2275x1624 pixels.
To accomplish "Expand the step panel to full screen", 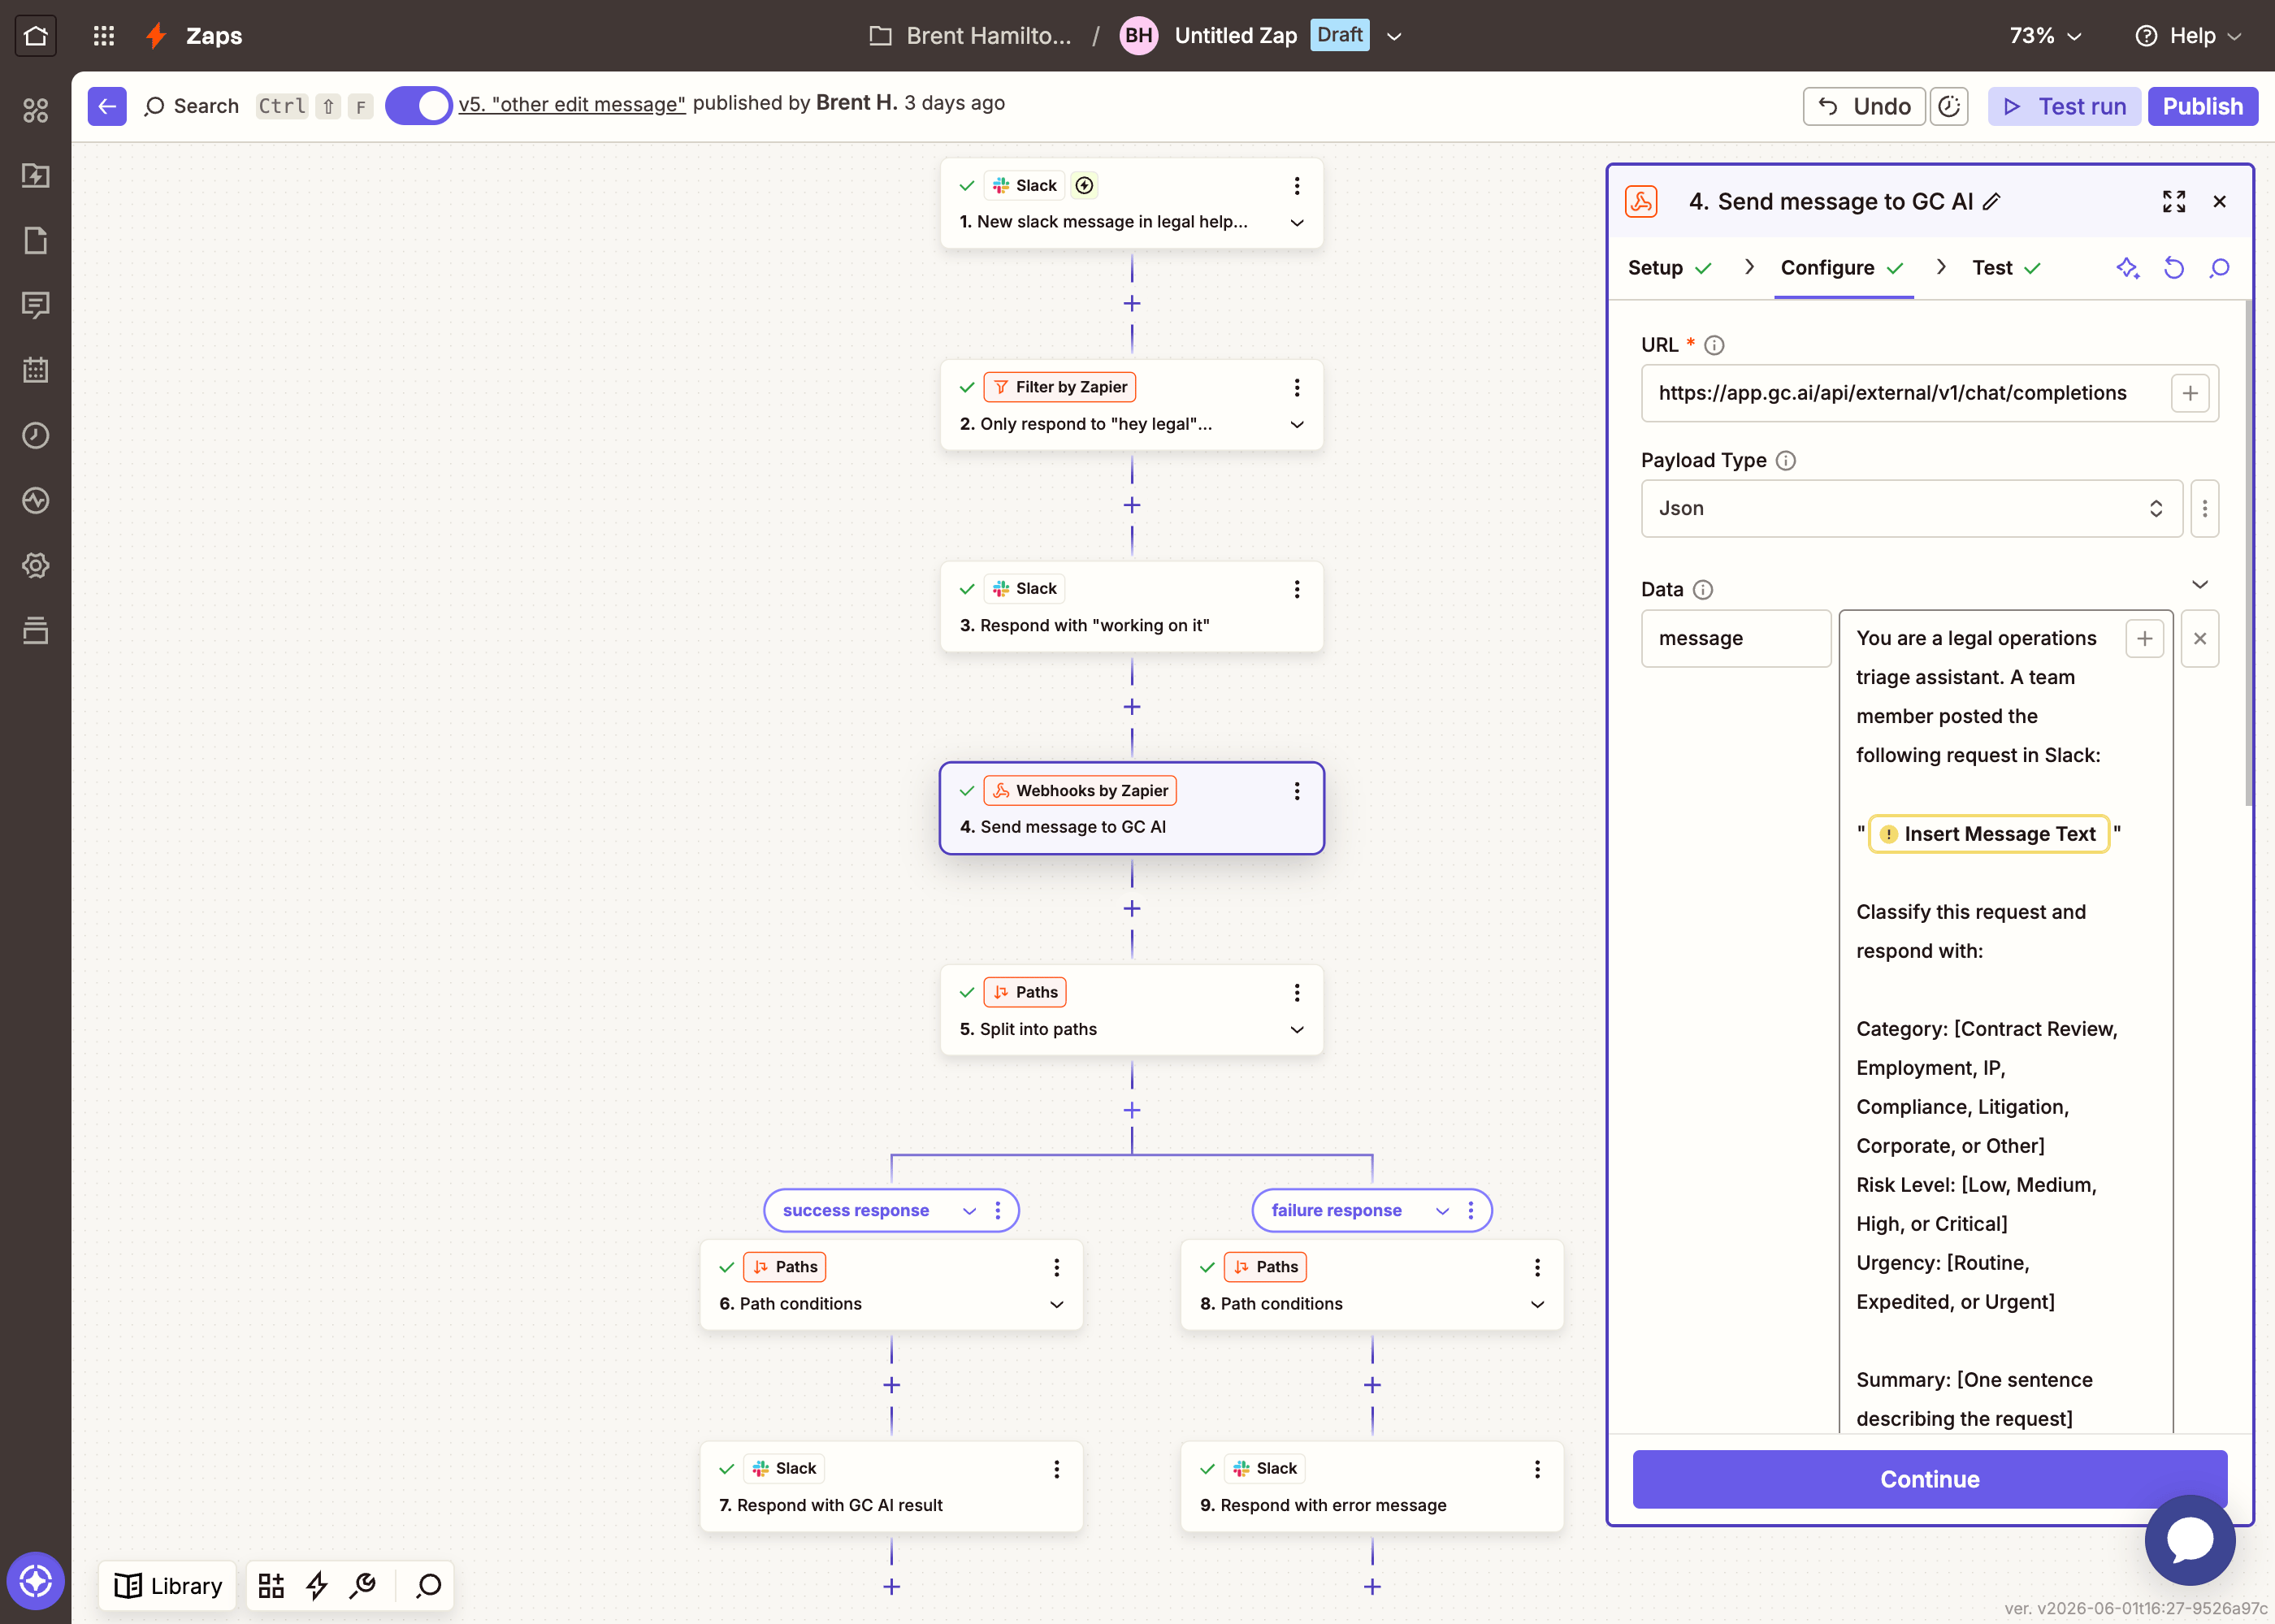I will pos(2173,202).
